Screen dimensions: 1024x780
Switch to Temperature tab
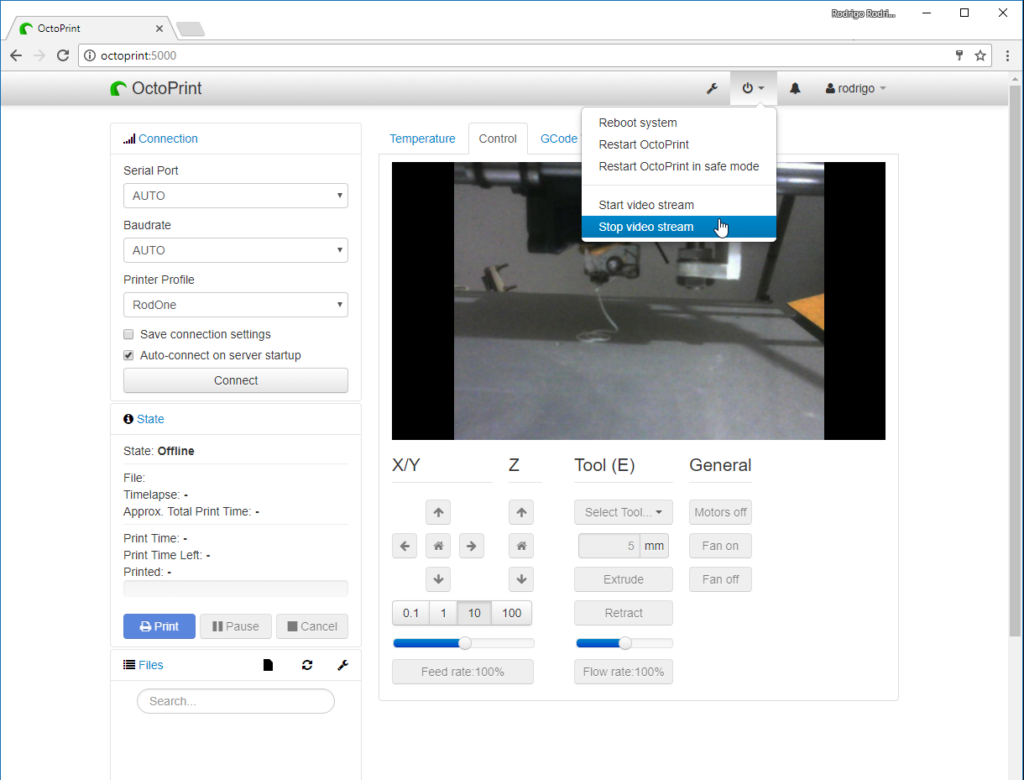[423, 138]
